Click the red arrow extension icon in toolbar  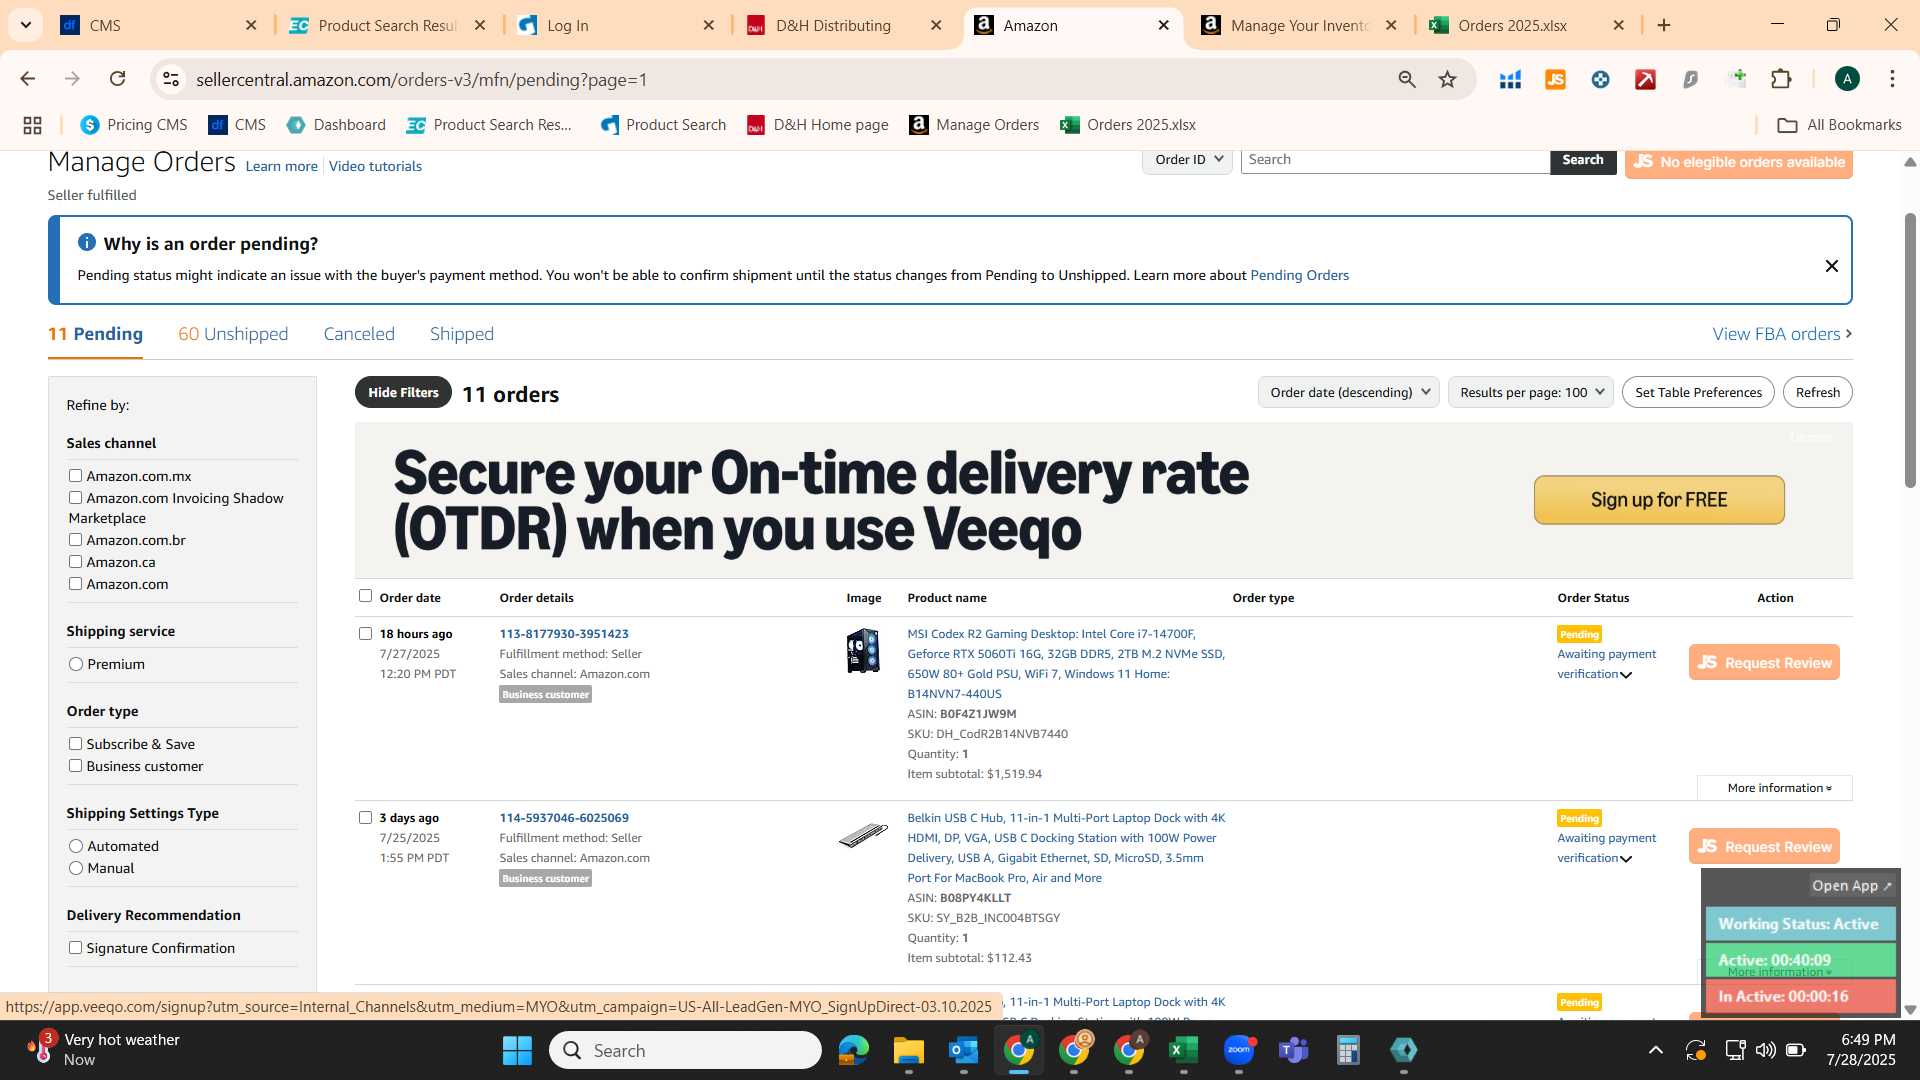click(x=1645, y=79)
